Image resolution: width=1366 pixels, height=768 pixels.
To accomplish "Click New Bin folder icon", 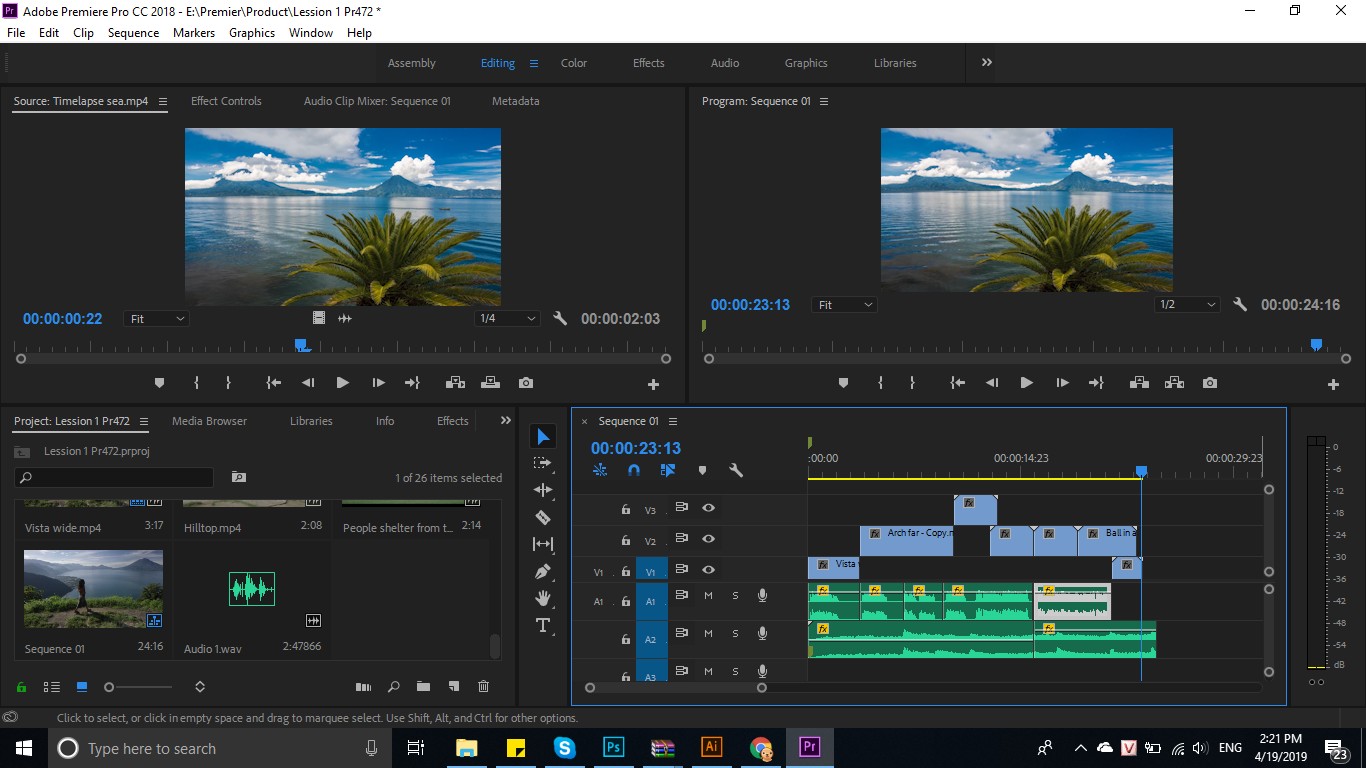I will [x=423, y=687].
